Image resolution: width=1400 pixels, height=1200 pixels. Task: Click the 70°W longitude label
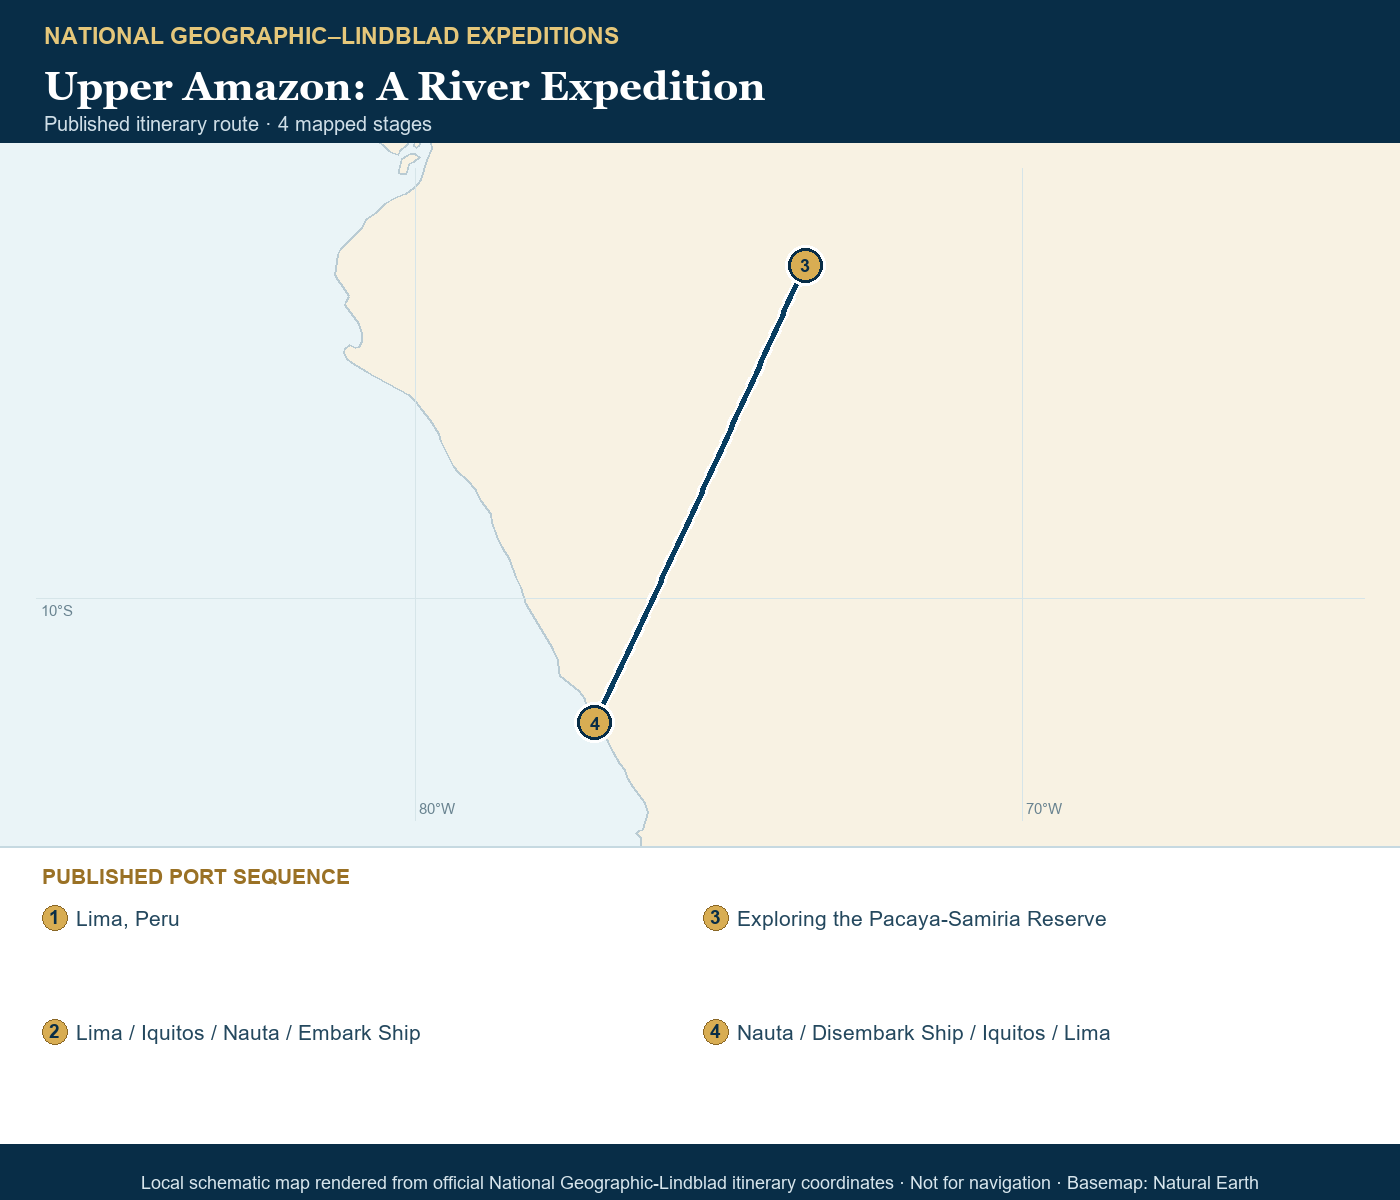click(1044, 809)
